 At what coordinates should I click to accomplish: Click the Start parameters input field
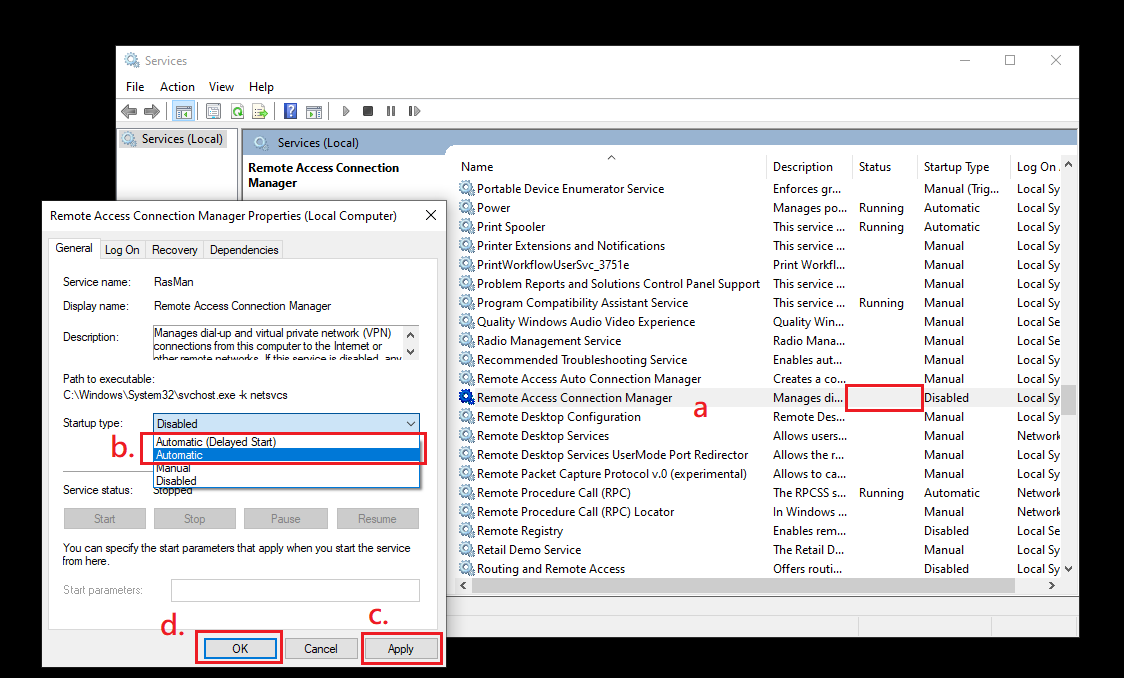pos(295,591)
